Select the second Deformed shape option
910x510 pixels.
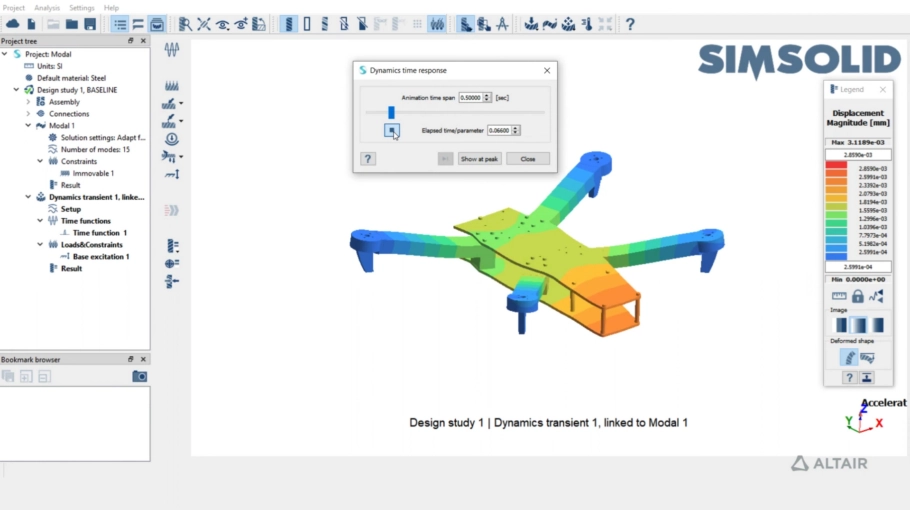[x=868, y=357]
